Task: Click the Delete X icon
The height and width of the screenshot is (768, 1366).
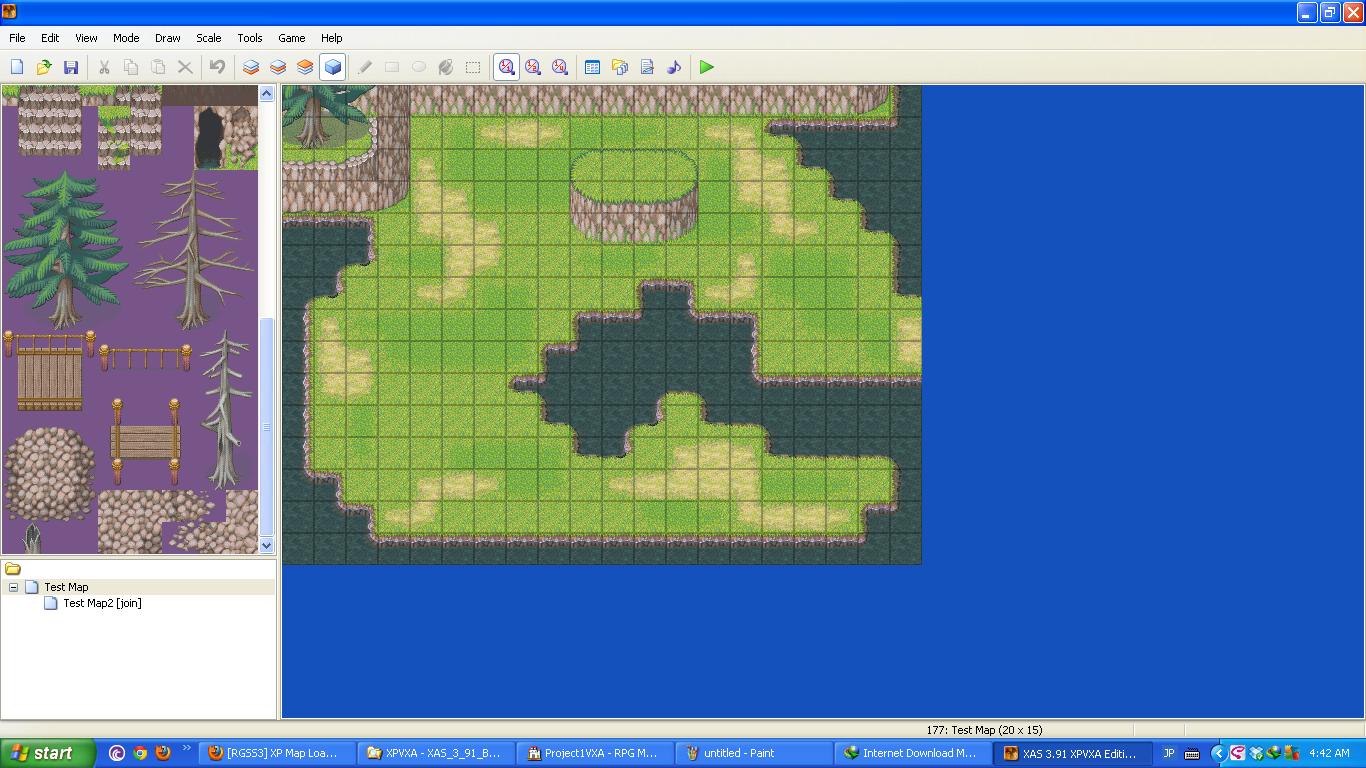Action: coord(185,67)
